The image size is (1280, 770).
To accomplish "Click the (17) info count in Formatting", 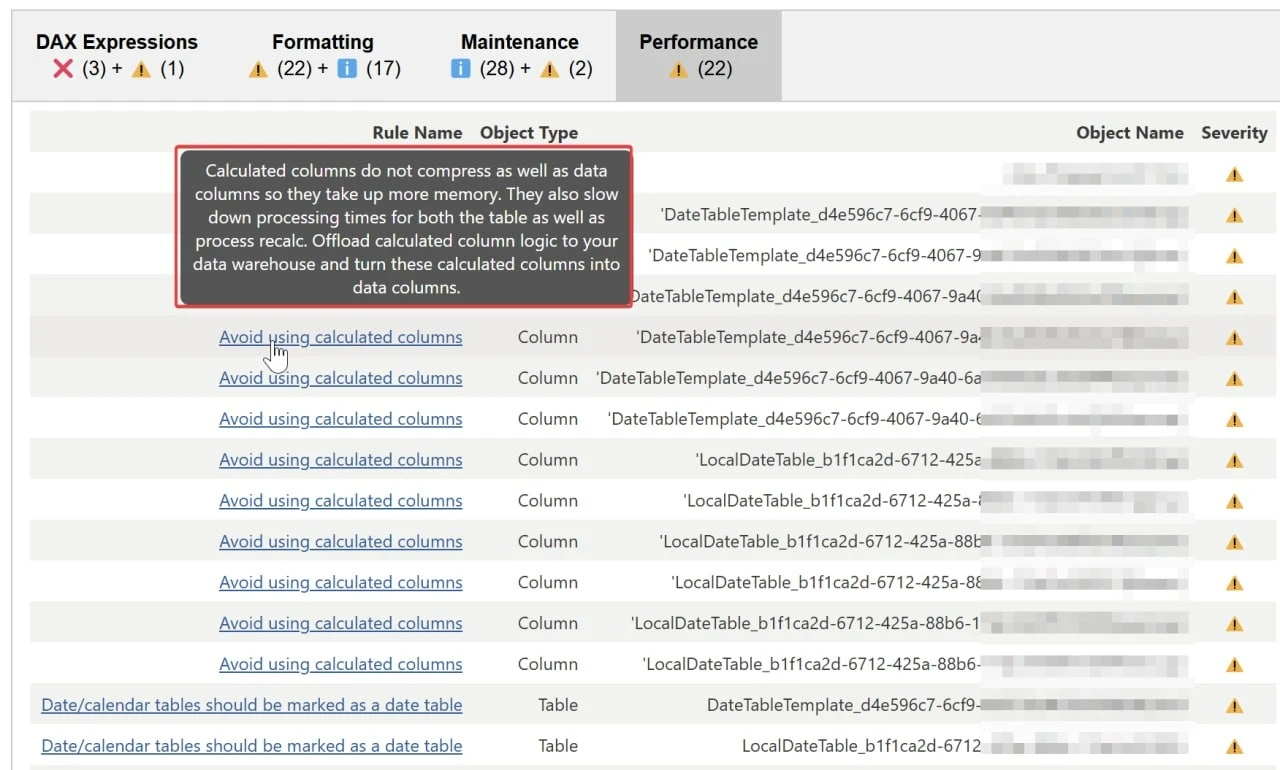I will click(x=383, y=69).
